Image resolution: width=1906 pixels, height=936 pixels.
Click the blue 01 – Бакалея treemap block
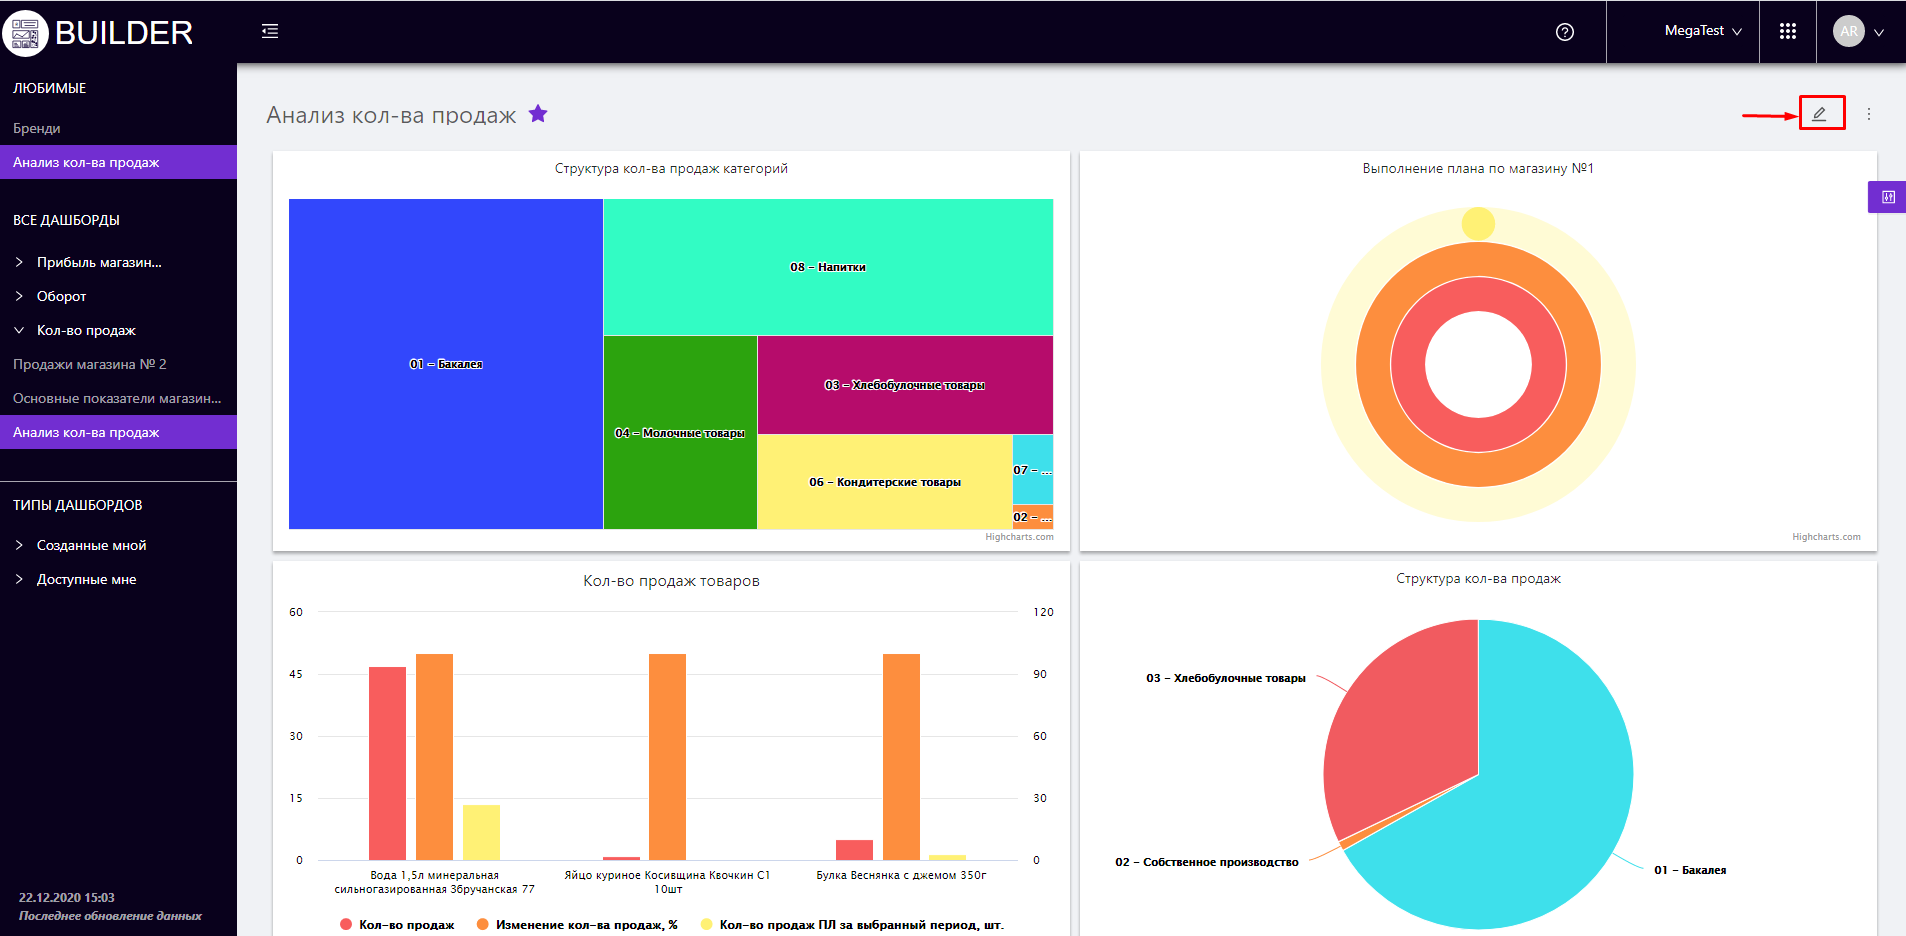[x=445, y=364]
